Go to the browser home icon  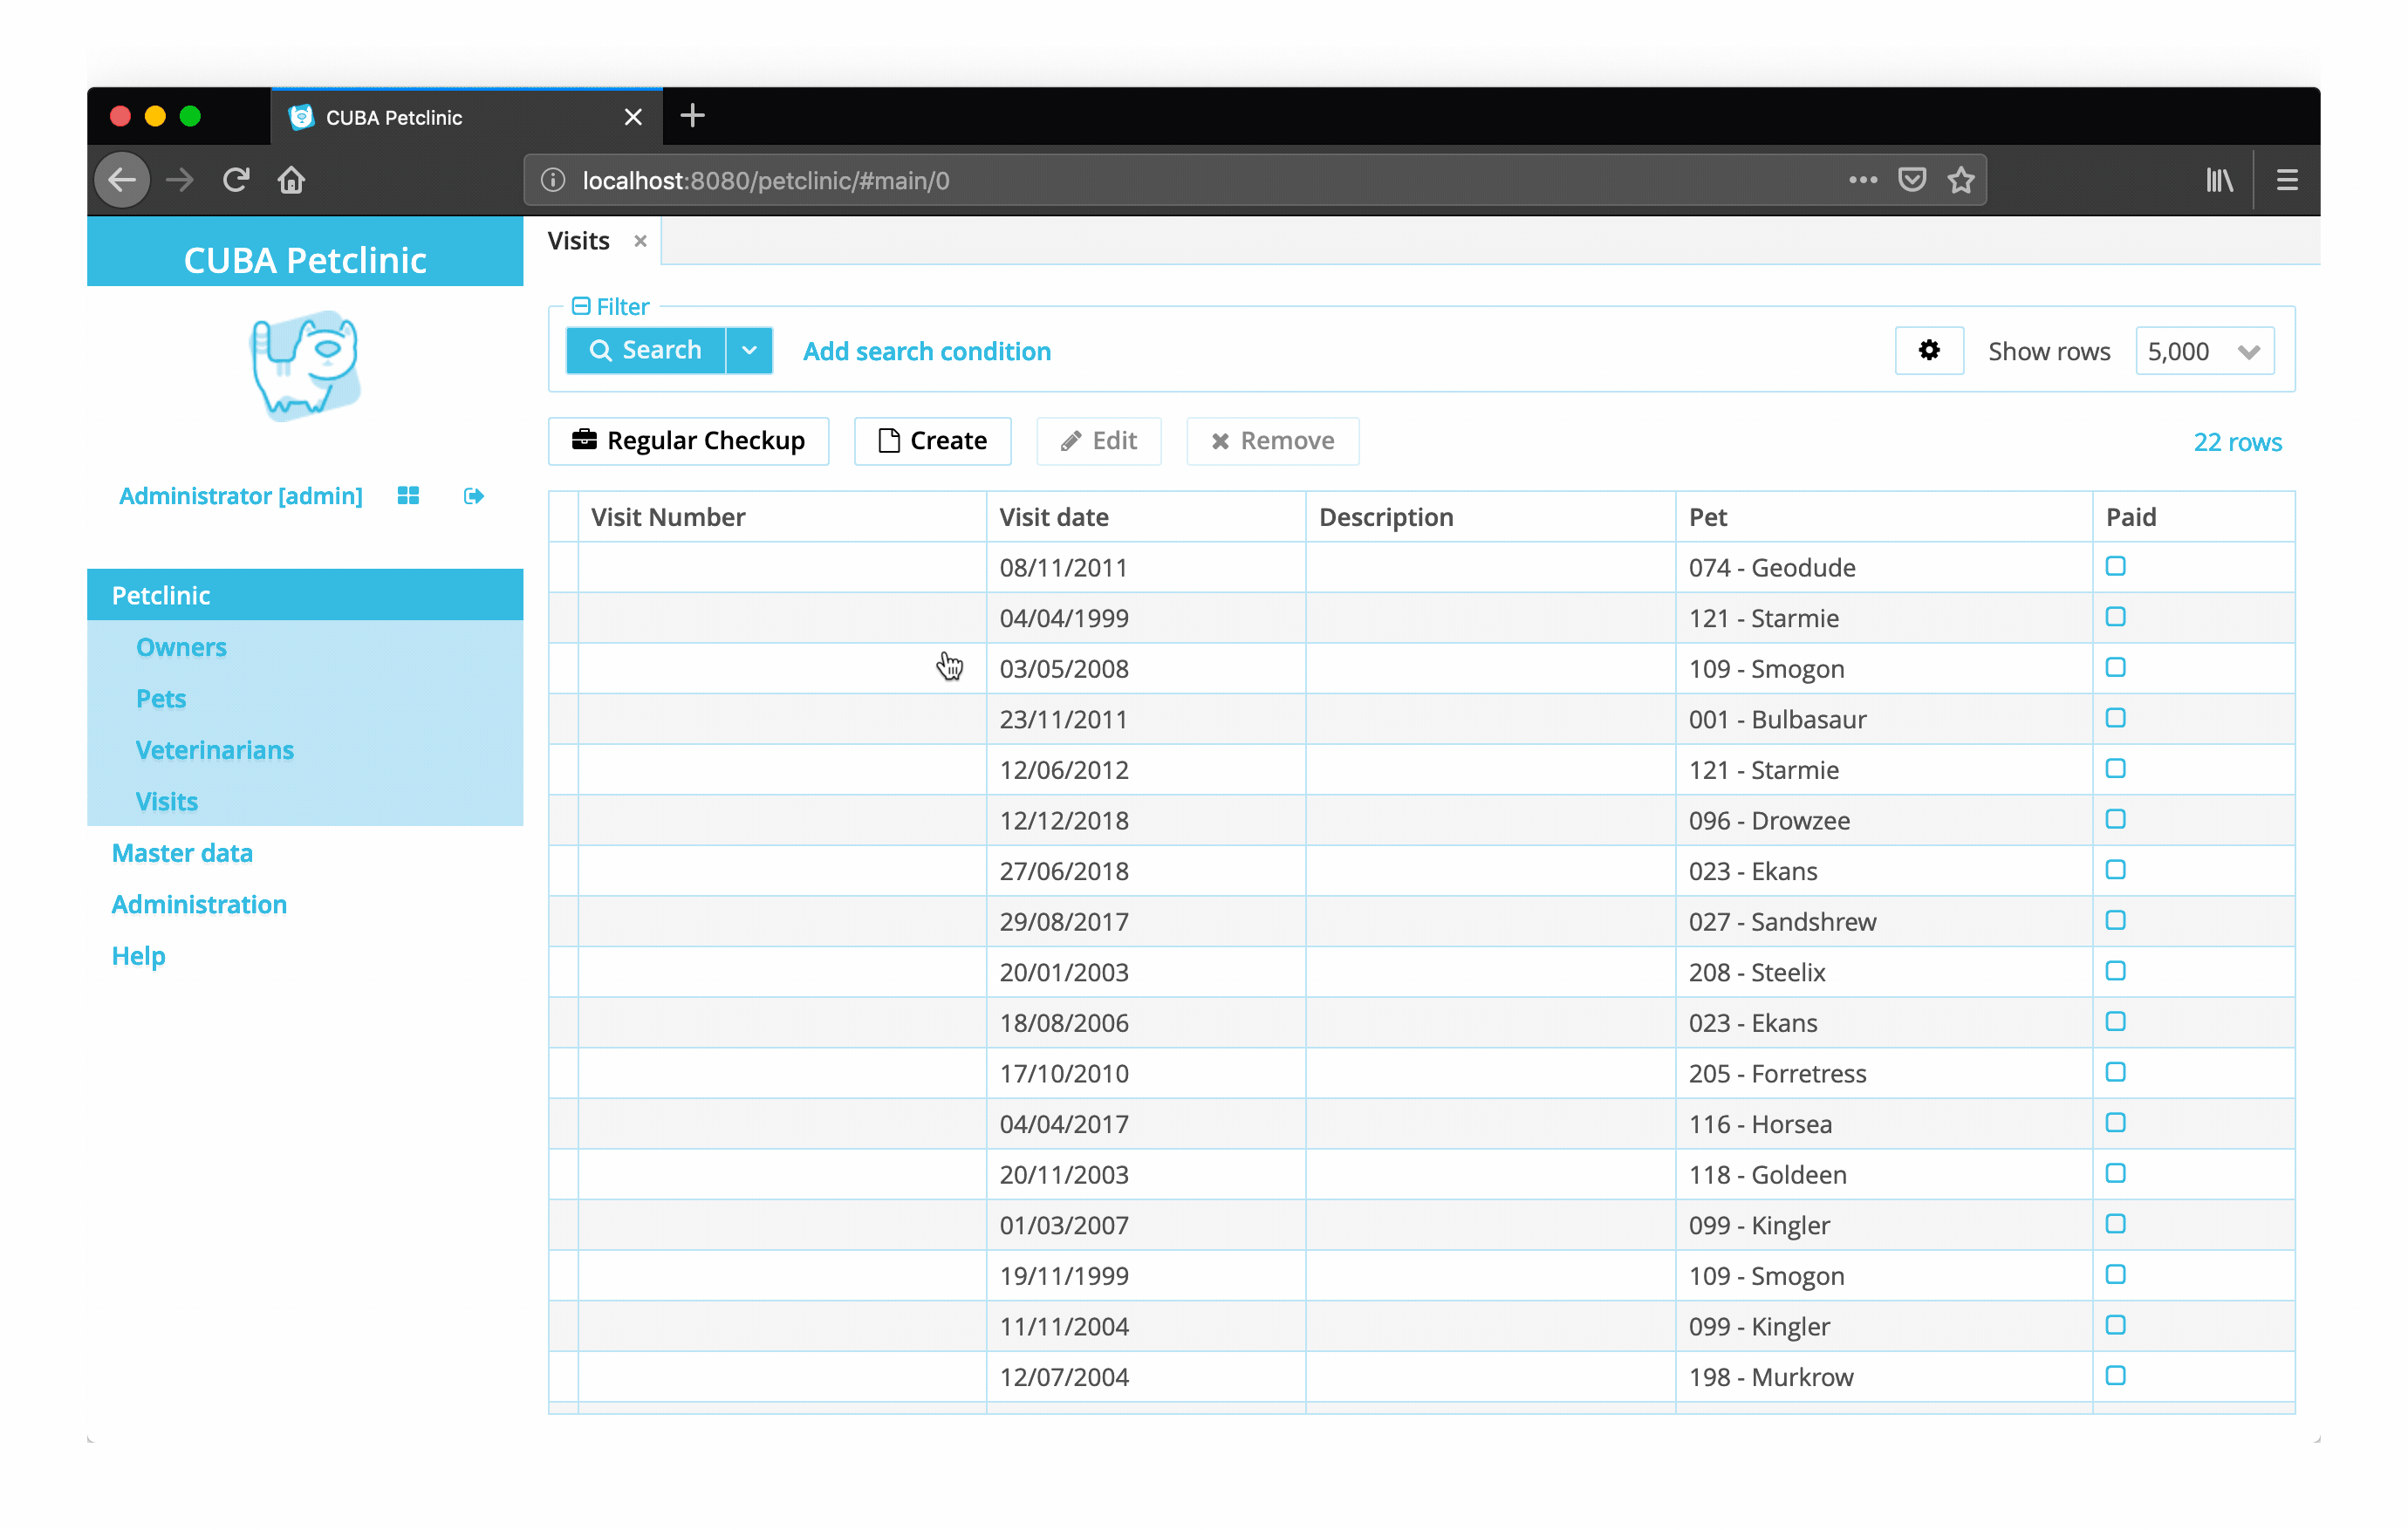(x=291, y=180)
